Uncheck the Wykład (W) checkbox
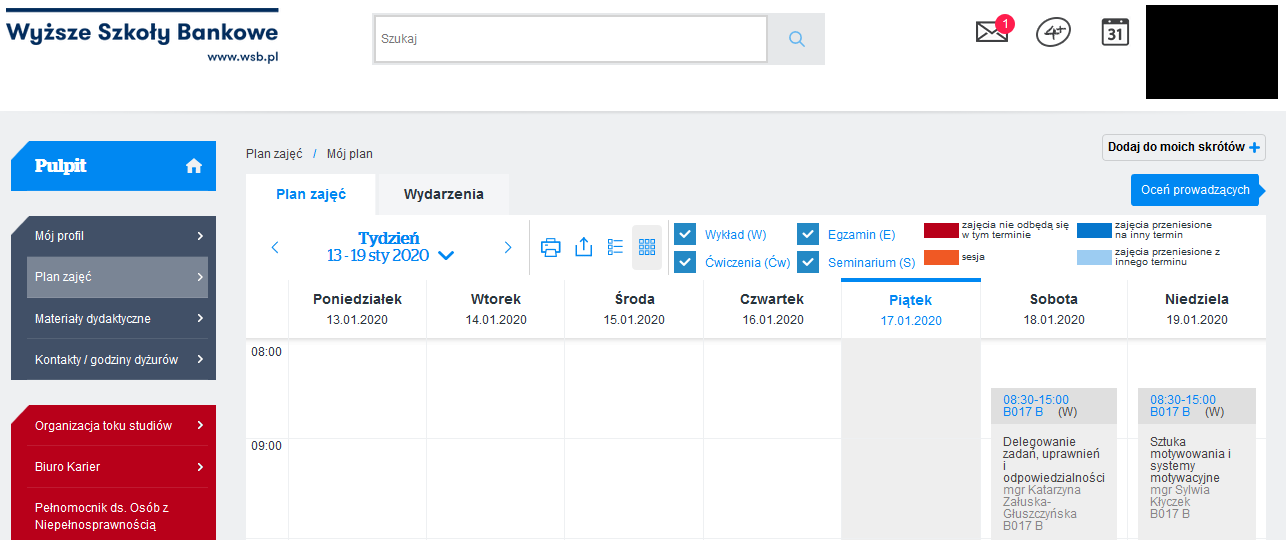The height and width of the screenshot is (540, 1286). coord(685,235)
